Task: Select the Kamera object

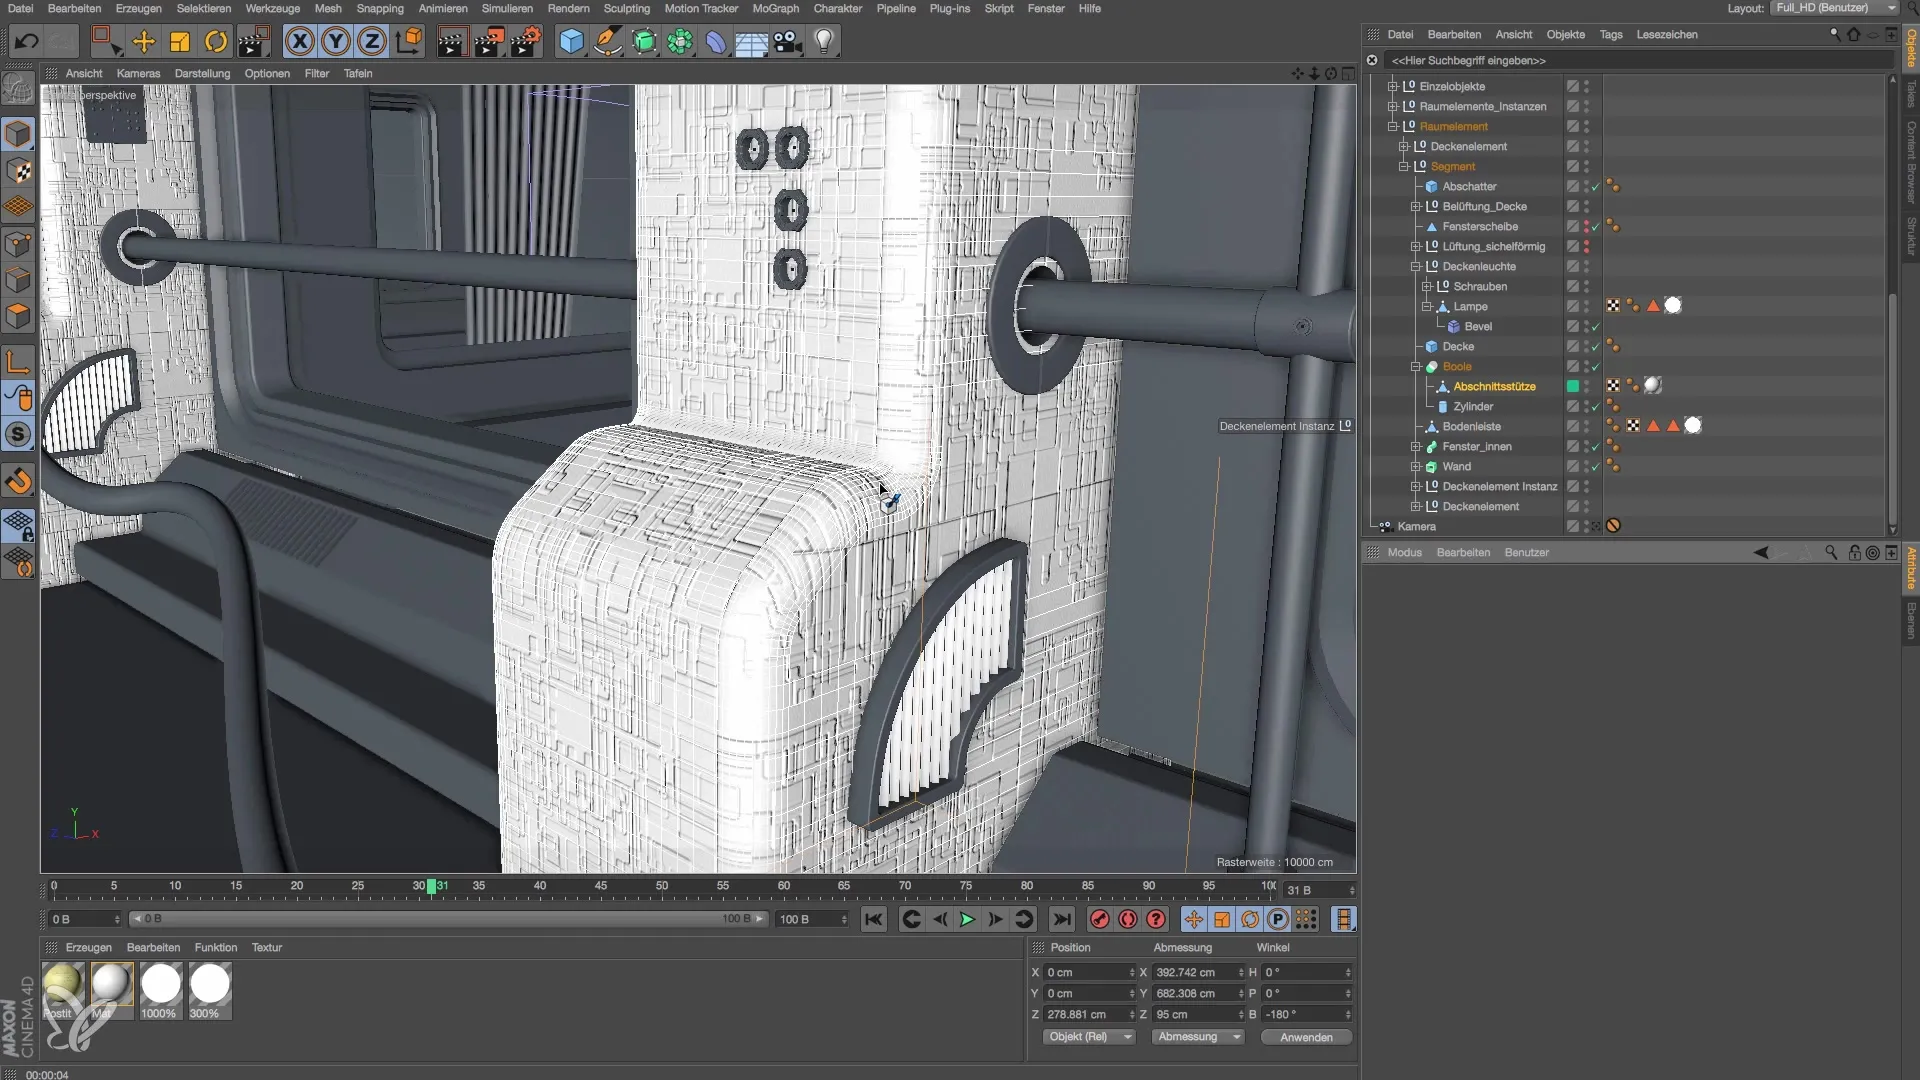Action: pyautogui.click(x=1416, y=527)
